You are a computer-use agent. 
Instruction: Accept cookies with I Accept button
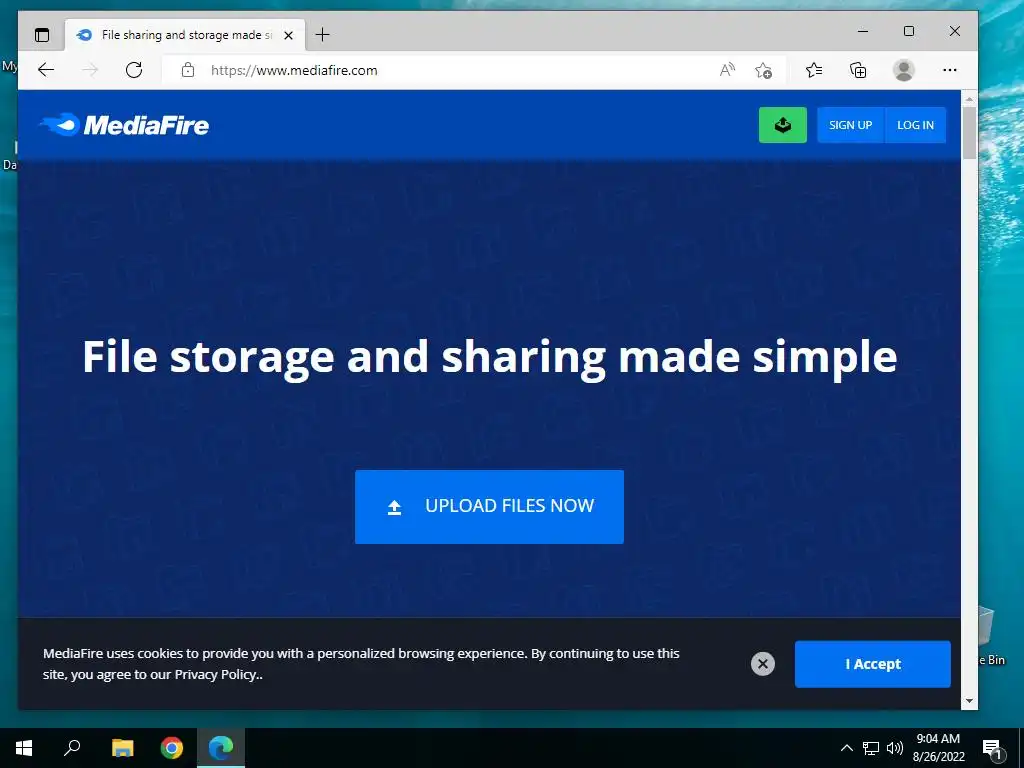[872, 664]
